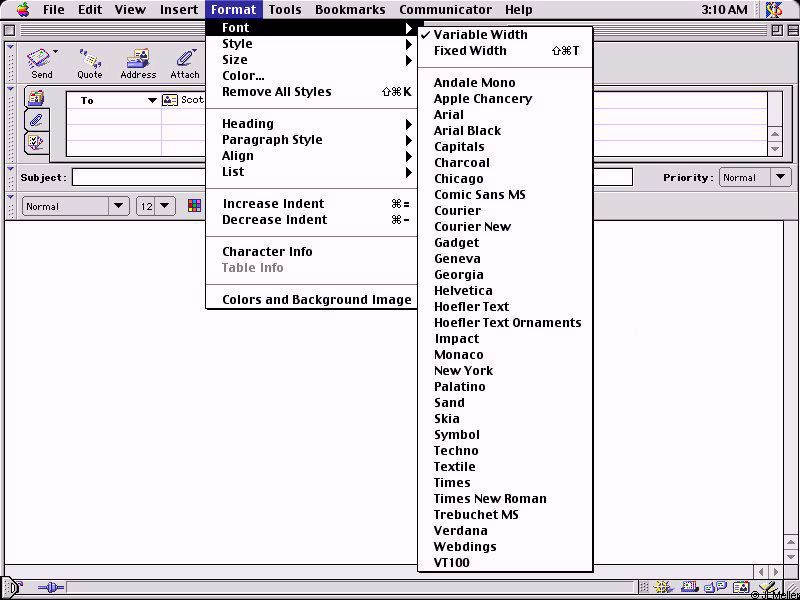
Task: Collapse the formatting toolbar with its triangle
Action: coord(10,197)
